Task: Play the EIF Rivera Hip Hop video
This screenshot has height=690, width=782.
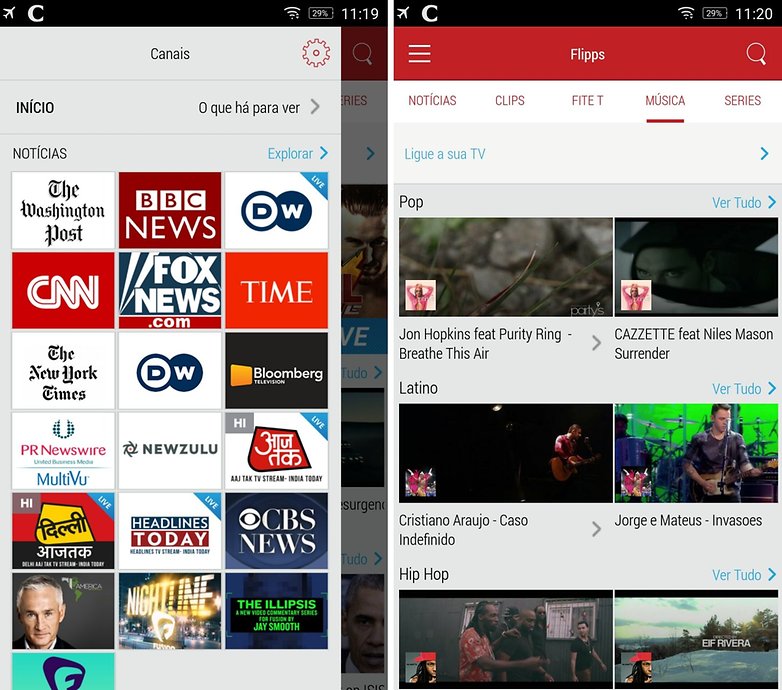Action: pos(696,639)
